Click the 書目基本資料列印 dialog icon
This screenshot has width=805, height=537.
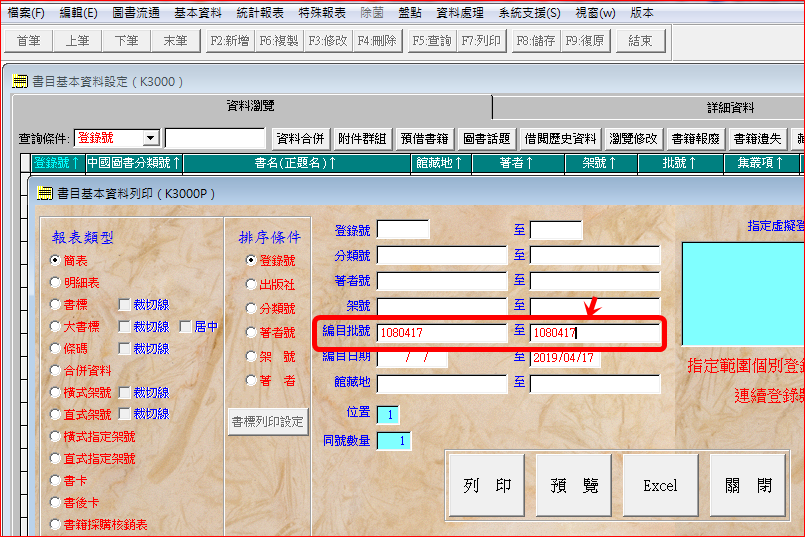click(x=45, y=194)
